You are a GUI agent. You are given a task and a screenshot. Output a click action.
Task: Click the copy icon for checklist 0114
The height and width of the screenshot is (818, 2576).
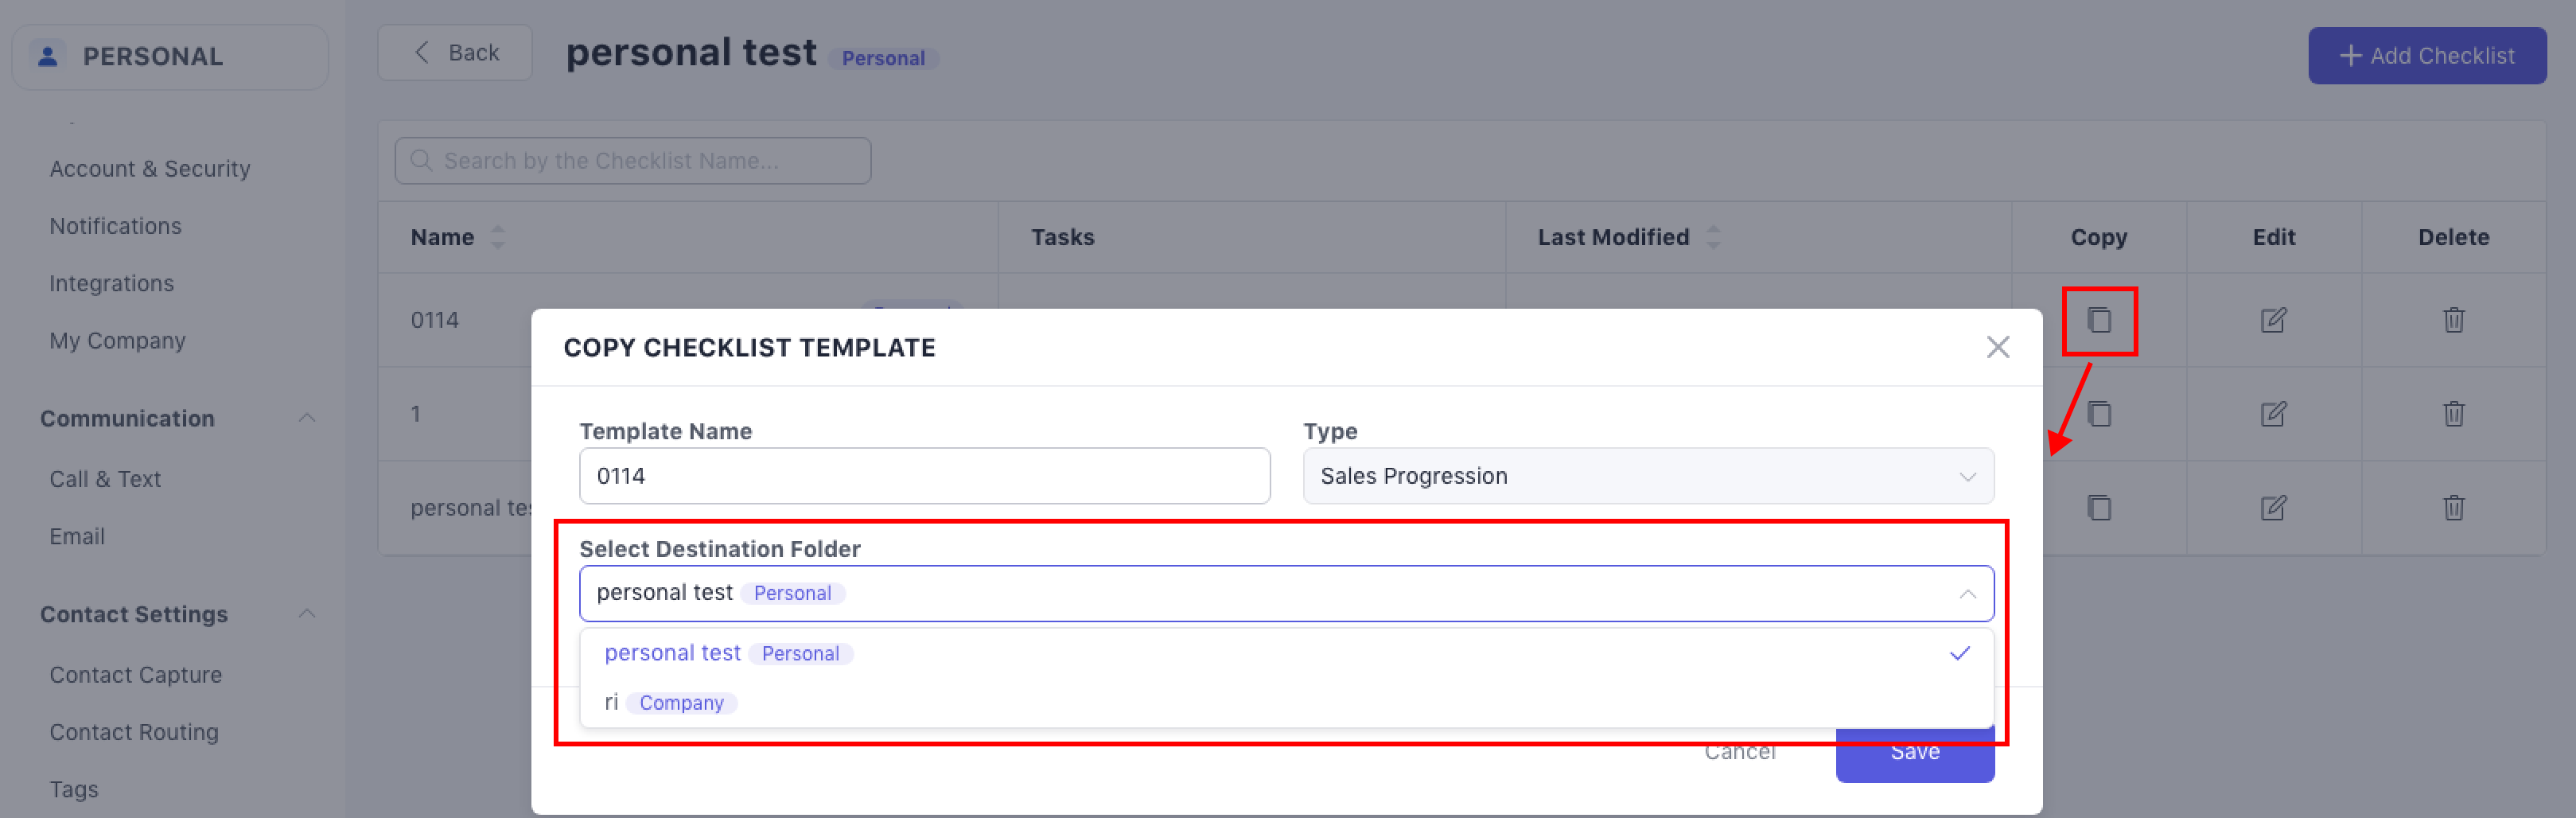click(x=2098, y=320)
